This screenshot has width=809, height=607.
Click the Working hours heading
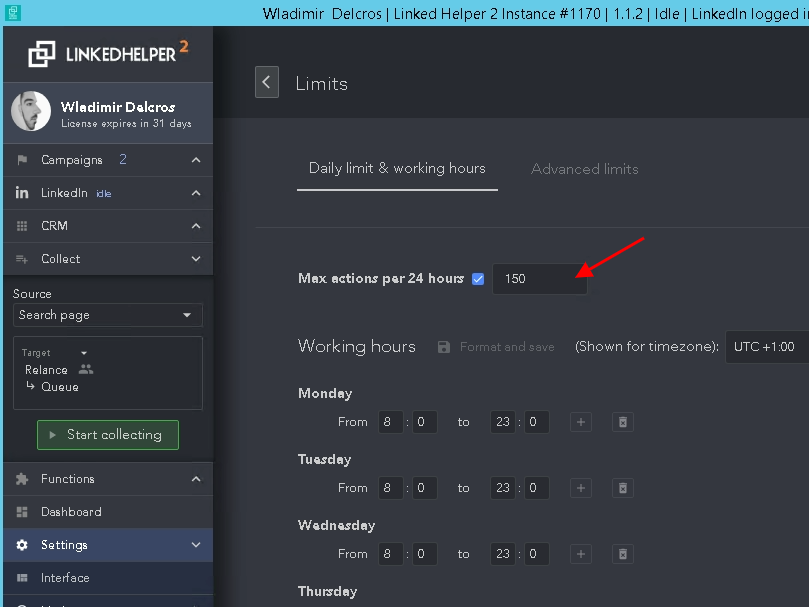click(357, 346)
